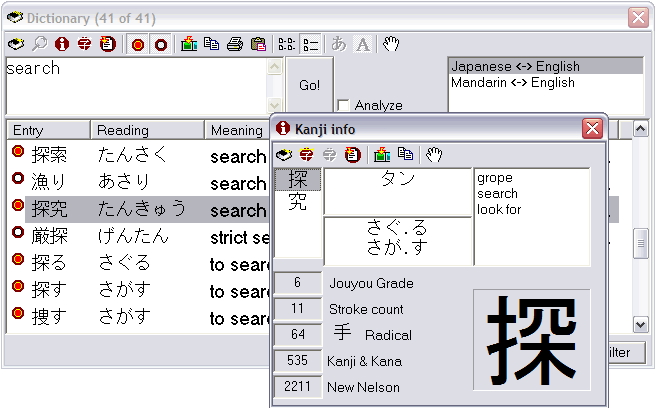Click the magnifier search icon in toolbar

point(39,44)
